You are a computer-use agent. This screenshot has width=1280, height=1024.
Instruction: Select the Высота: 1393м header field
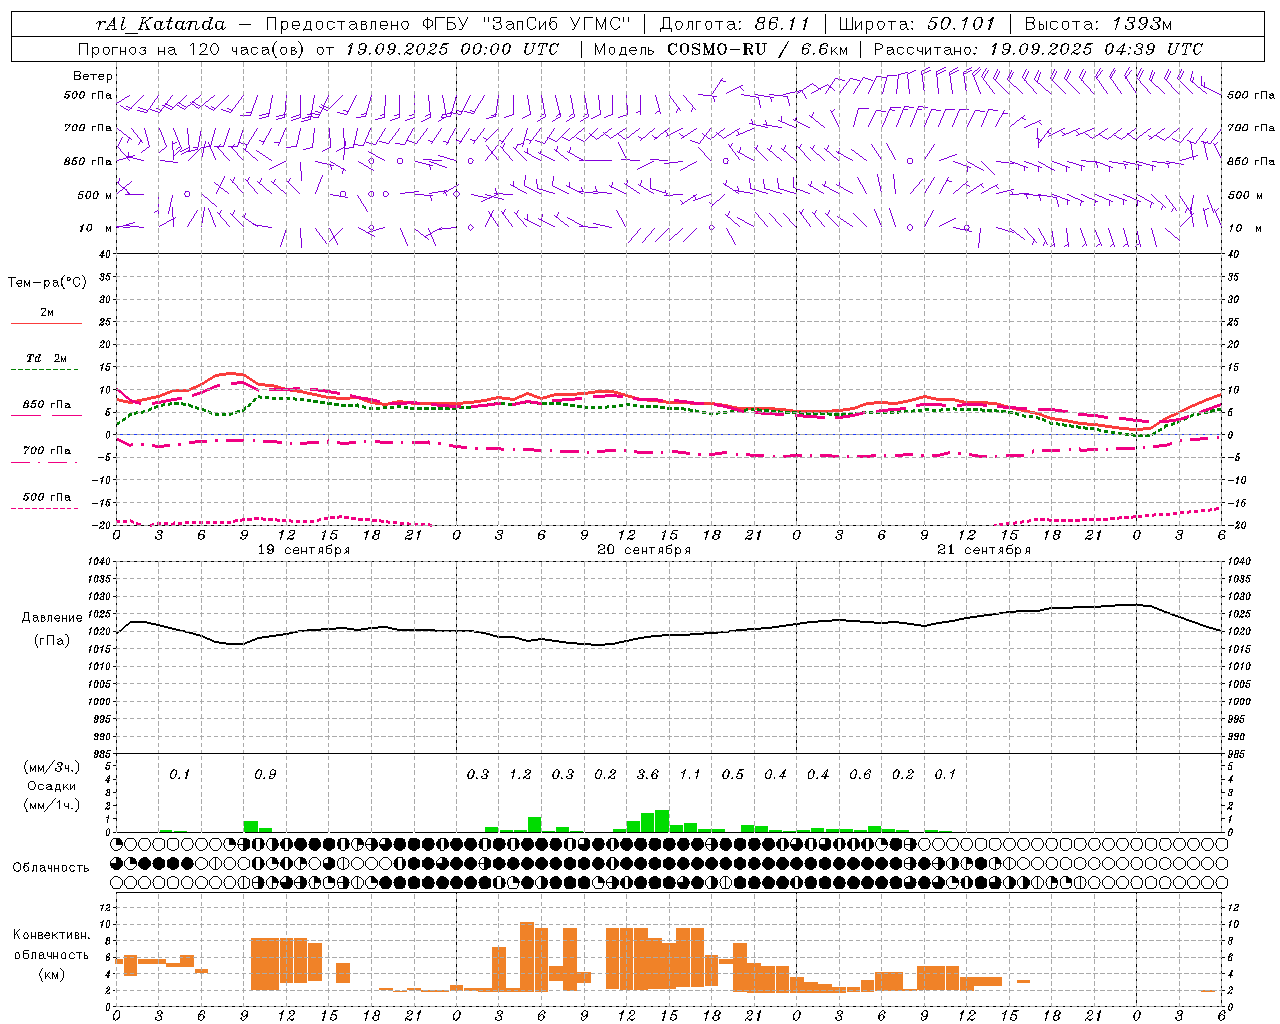[x=1098, y=24]
